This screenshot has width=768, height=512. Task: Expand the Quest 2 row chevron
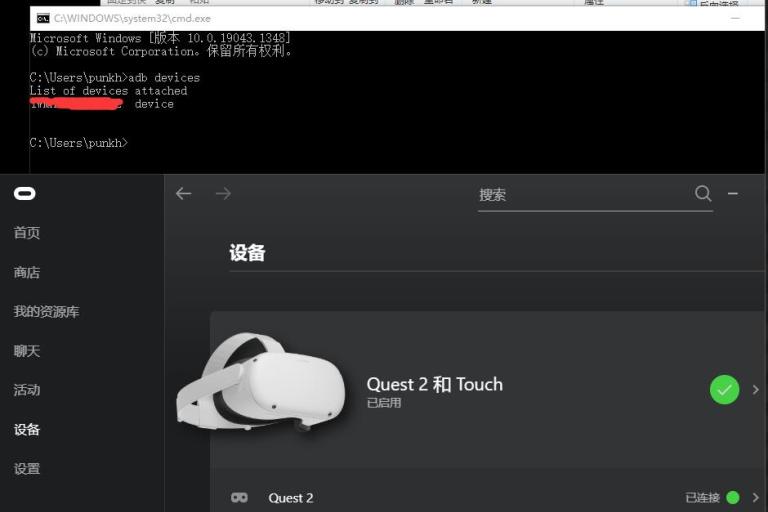(755, 498)
